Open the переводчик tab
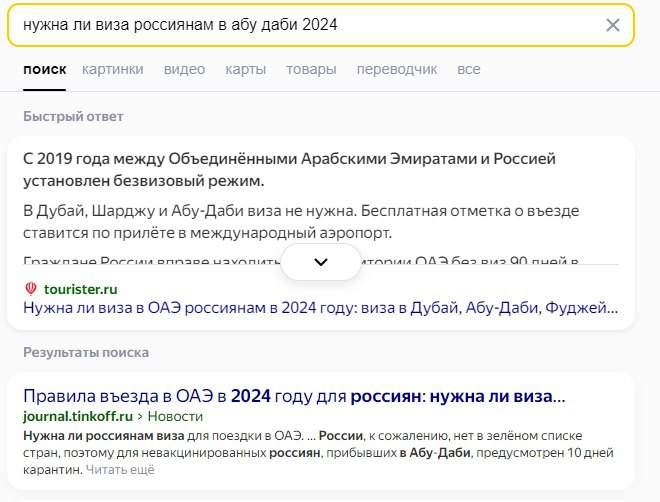 (397, 69)
